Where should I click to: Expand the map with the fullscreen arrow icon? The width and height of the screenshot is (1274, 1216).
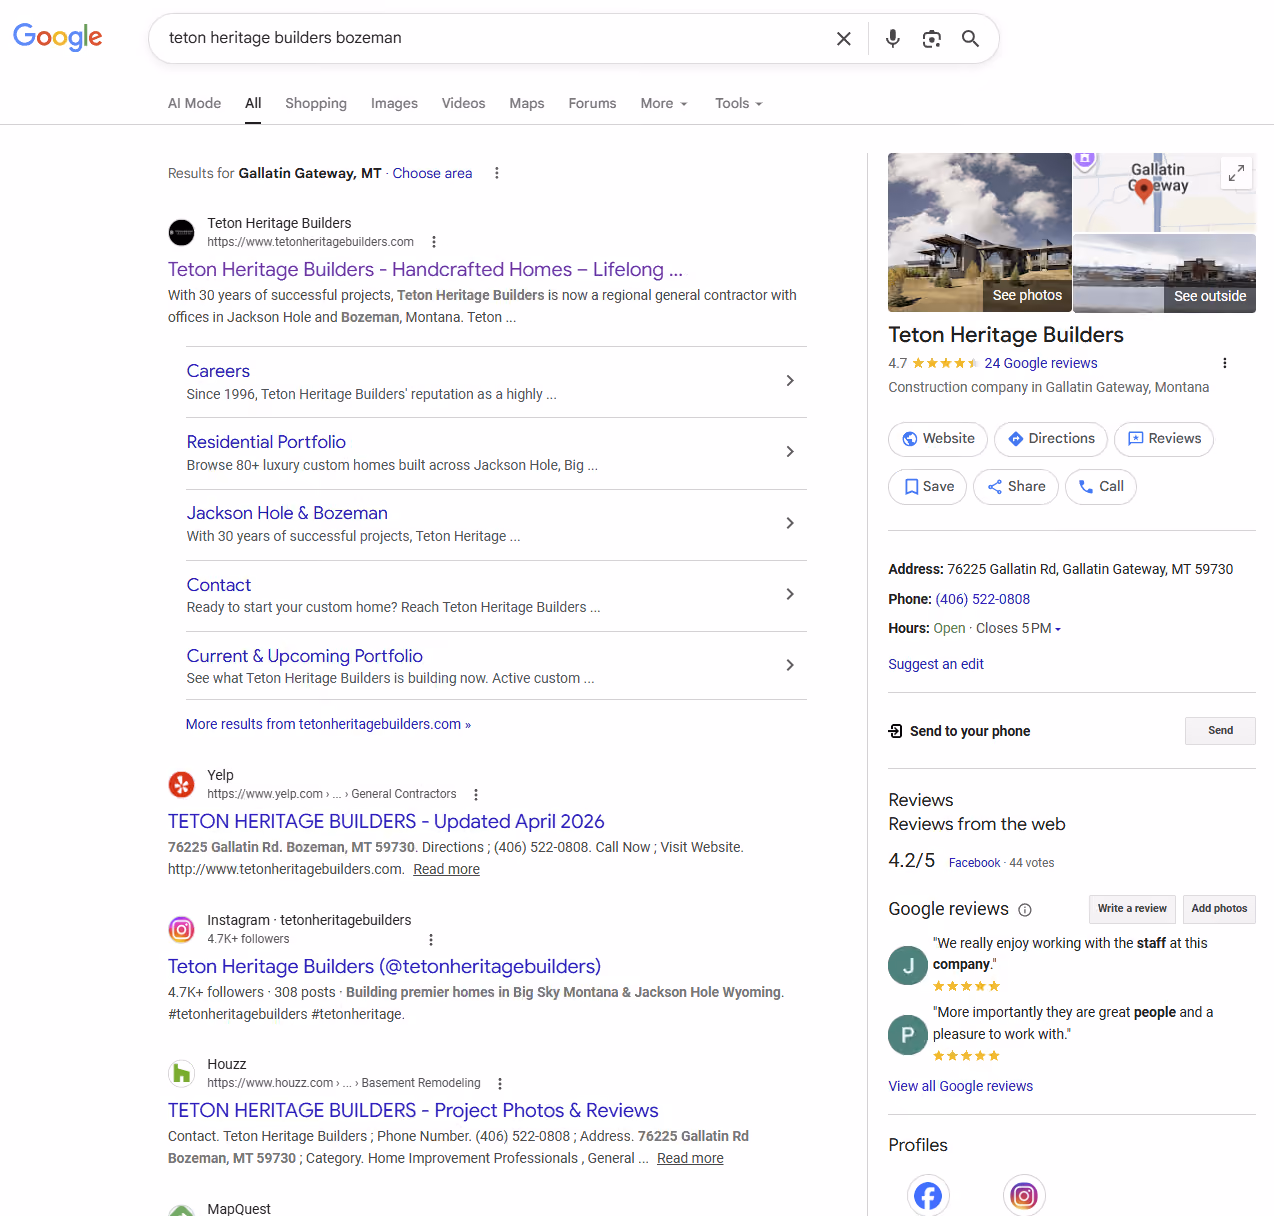coord(1237,173)
